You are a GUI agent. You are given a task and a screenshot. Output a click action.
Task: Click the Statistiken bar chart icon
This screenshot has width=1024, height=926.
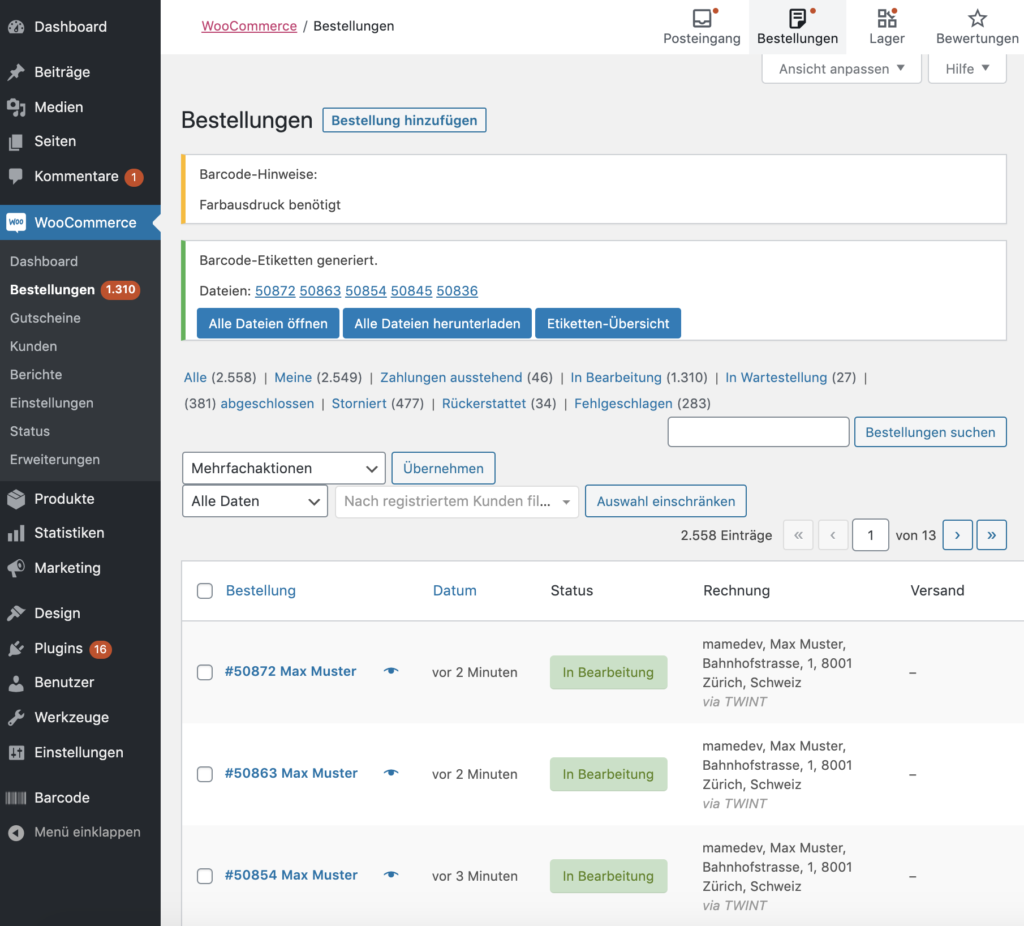[16, 533]
